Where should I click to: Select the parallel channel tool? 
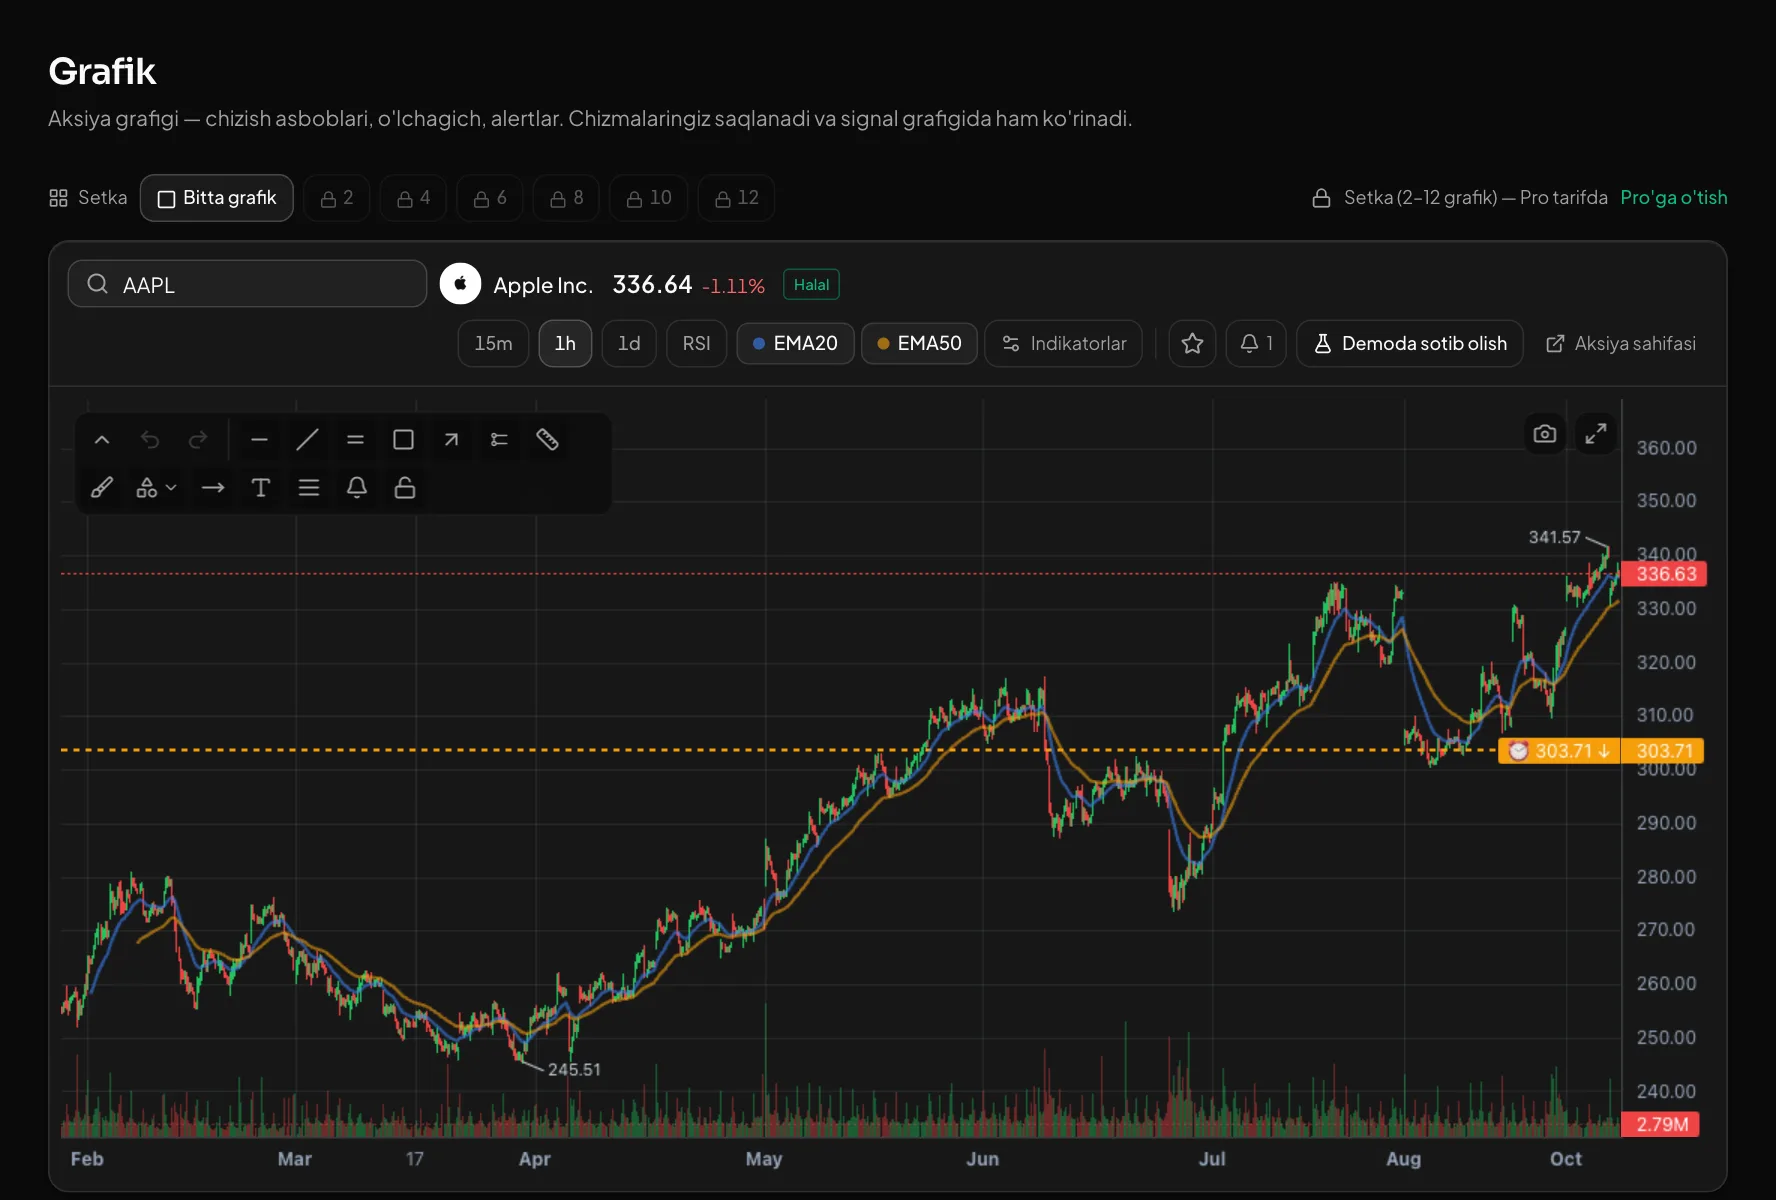(355, 440)
